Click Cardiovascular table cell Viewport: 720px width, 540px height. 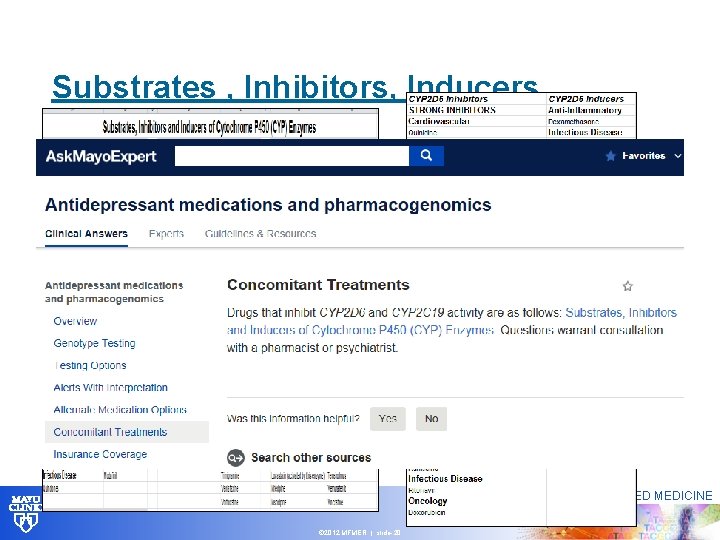point(439,121)
